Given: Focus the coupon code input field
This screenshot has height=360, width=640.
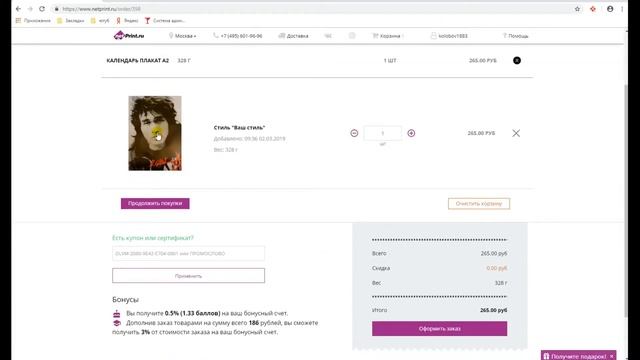Looking at the screenshot, I should 189,253.
